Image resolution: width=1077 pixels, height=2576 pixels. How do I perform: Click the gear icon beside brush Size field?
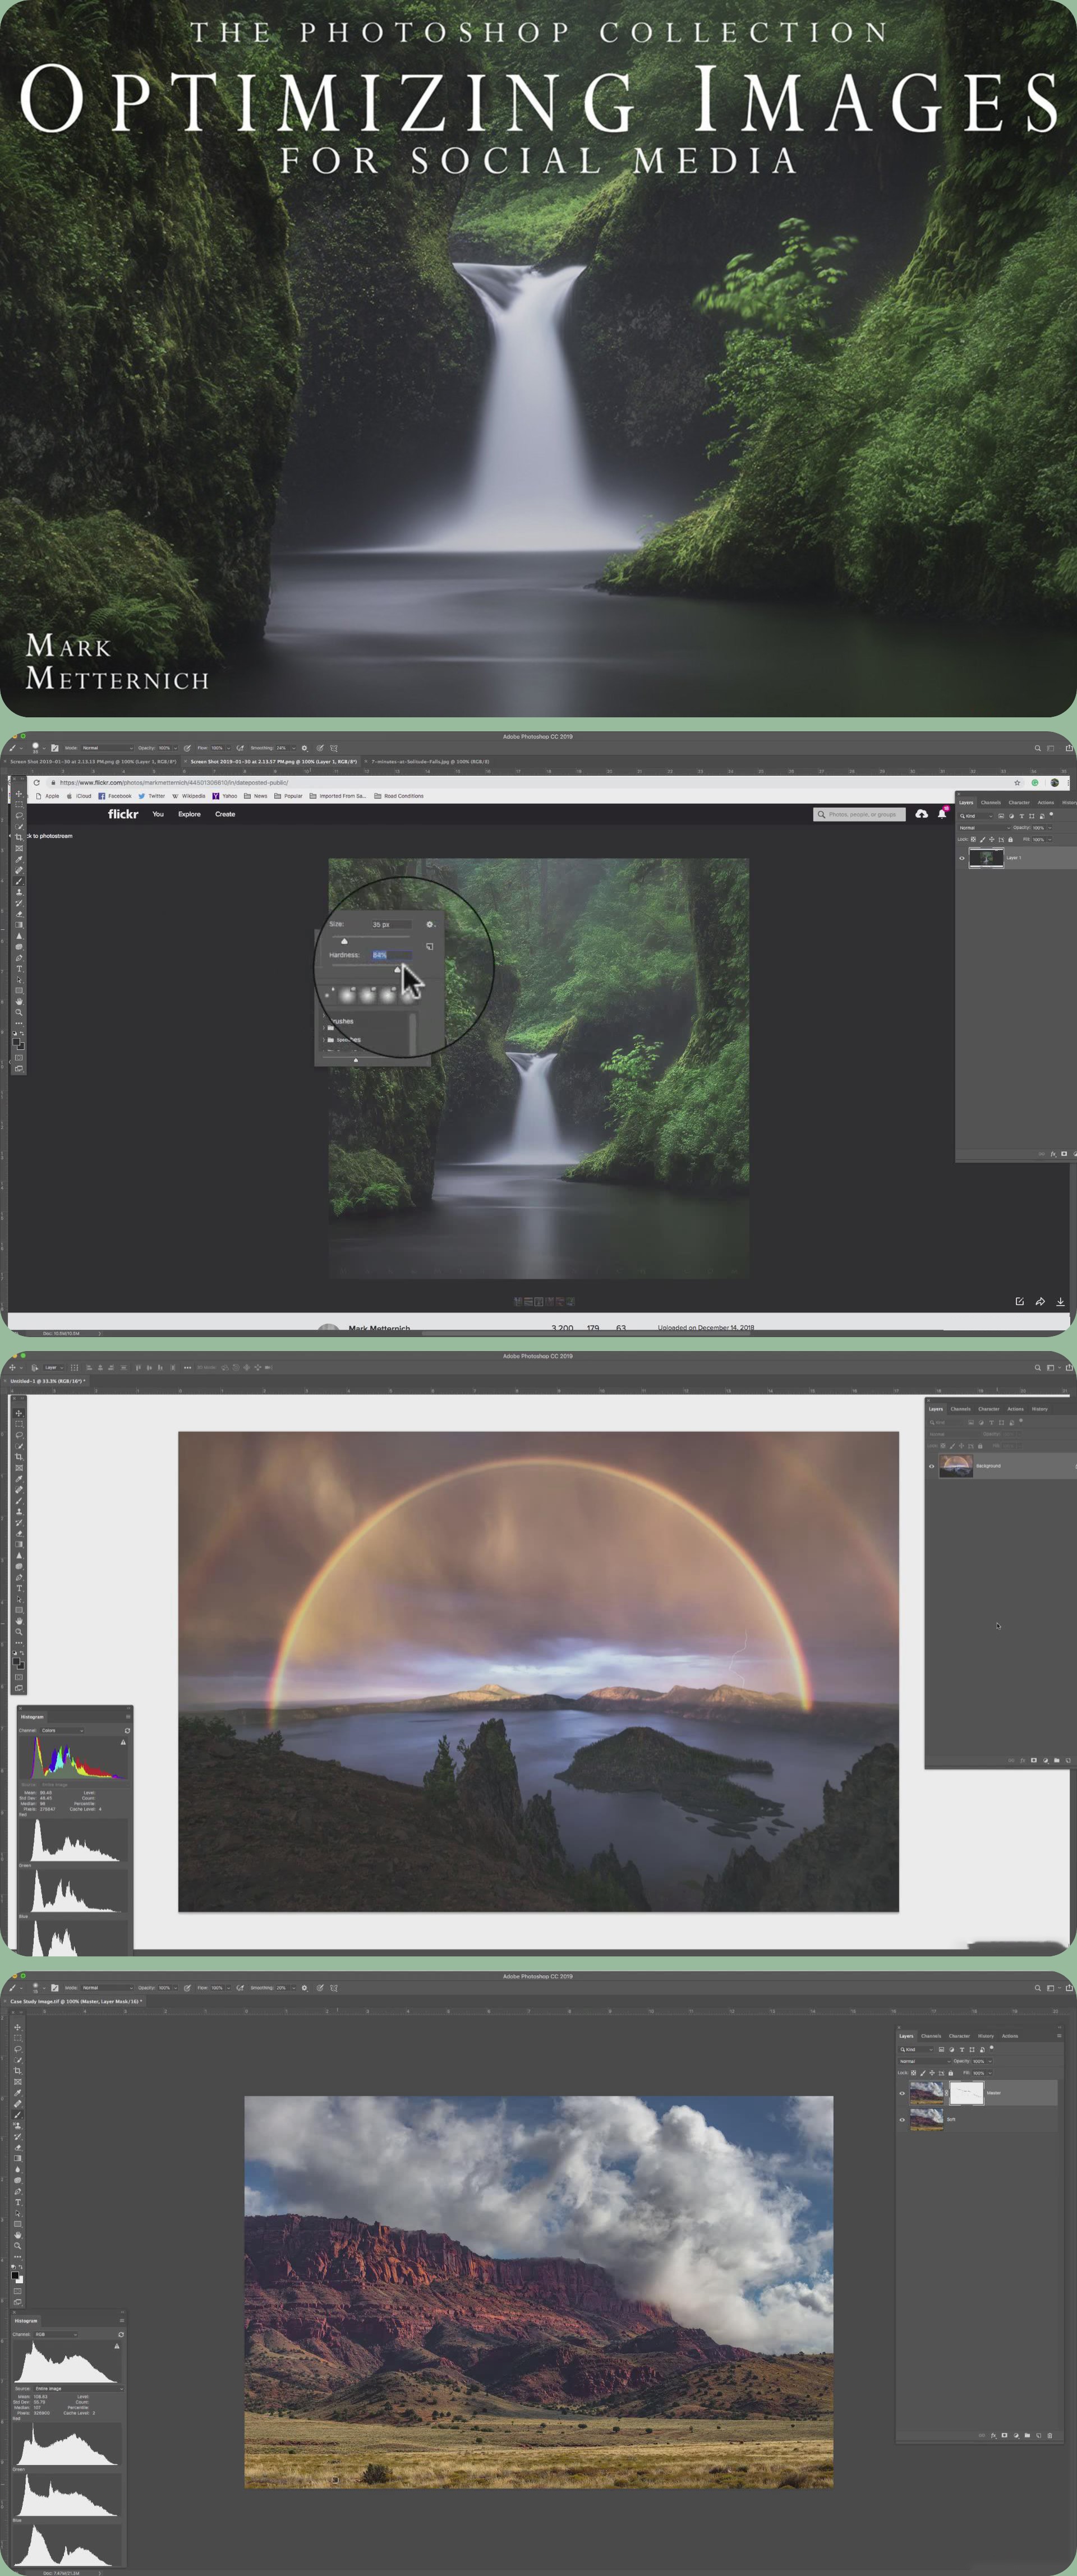(430, 924)
